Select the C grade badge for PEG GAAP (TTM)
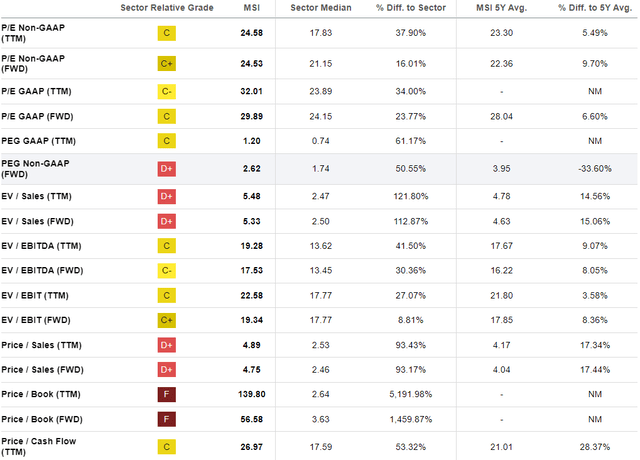 click(x=167, y=141)
